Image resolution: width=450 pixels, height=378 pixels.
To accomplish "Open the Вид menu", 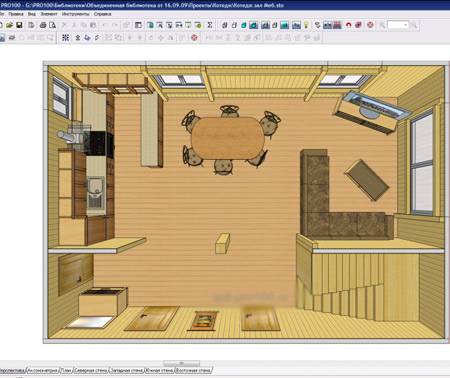I will (32, 14).
